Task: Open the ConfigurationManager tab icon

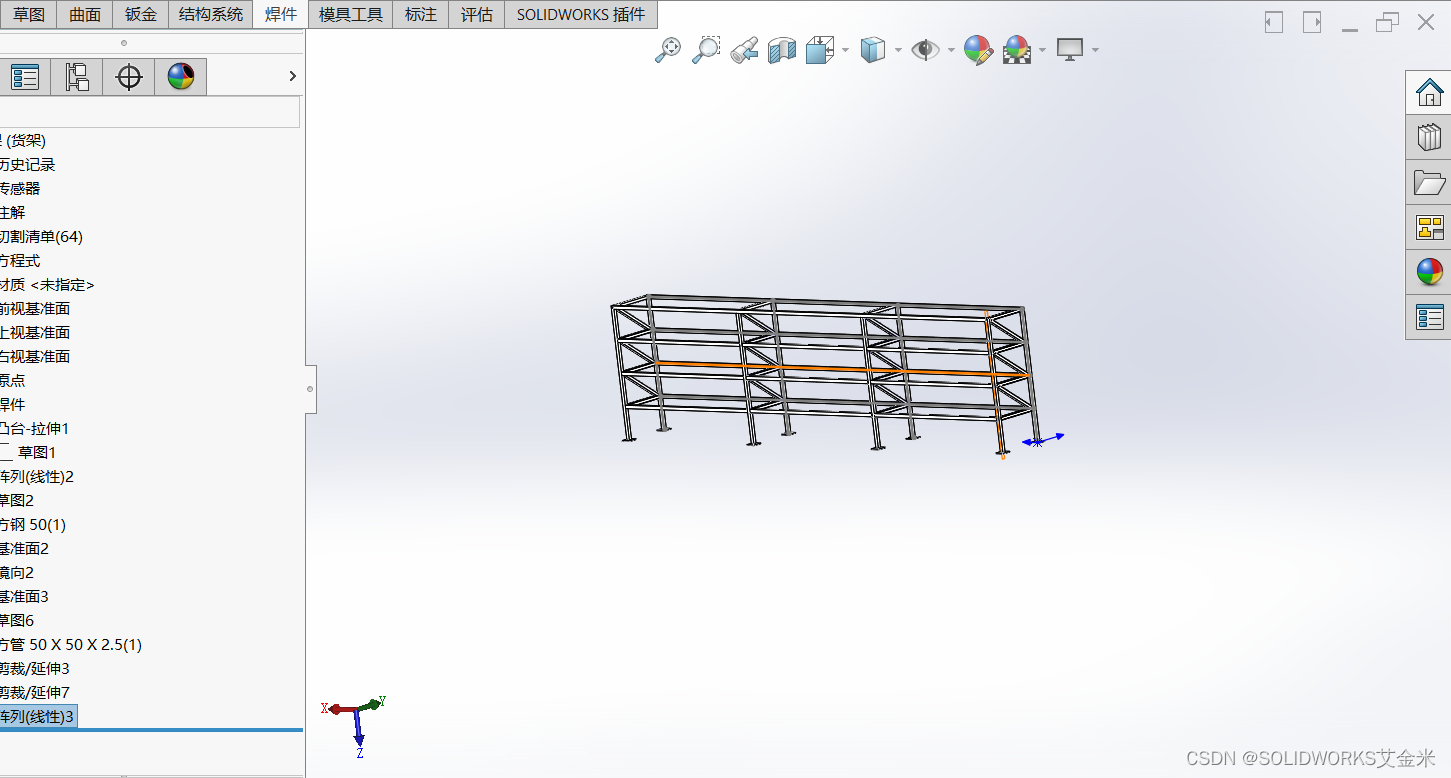Action: tap(77, 77)
